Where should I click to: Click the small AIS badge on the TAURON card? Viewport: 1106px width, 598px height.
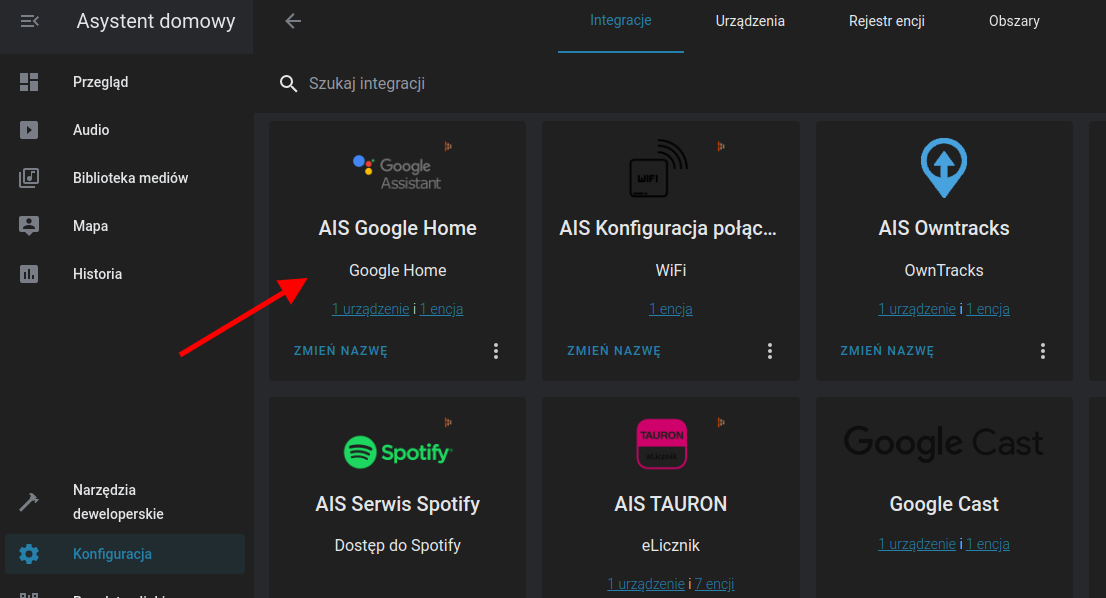721,422
